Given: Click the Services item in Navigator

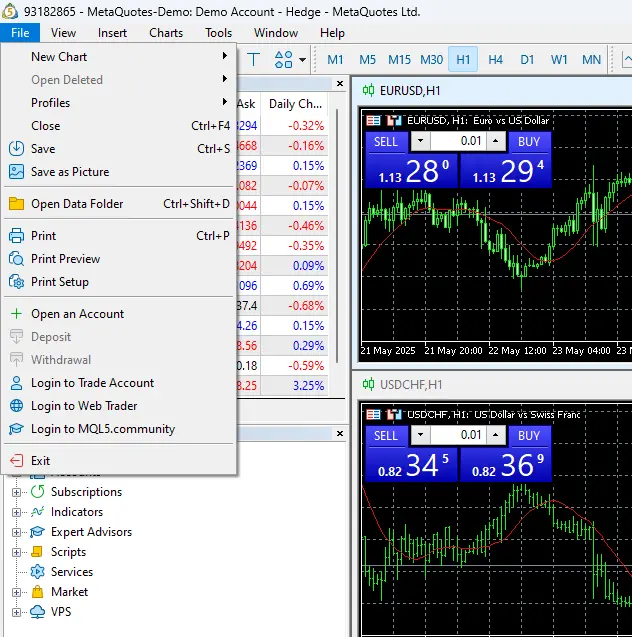Looking at the screenshot, I should click(71, 572).
